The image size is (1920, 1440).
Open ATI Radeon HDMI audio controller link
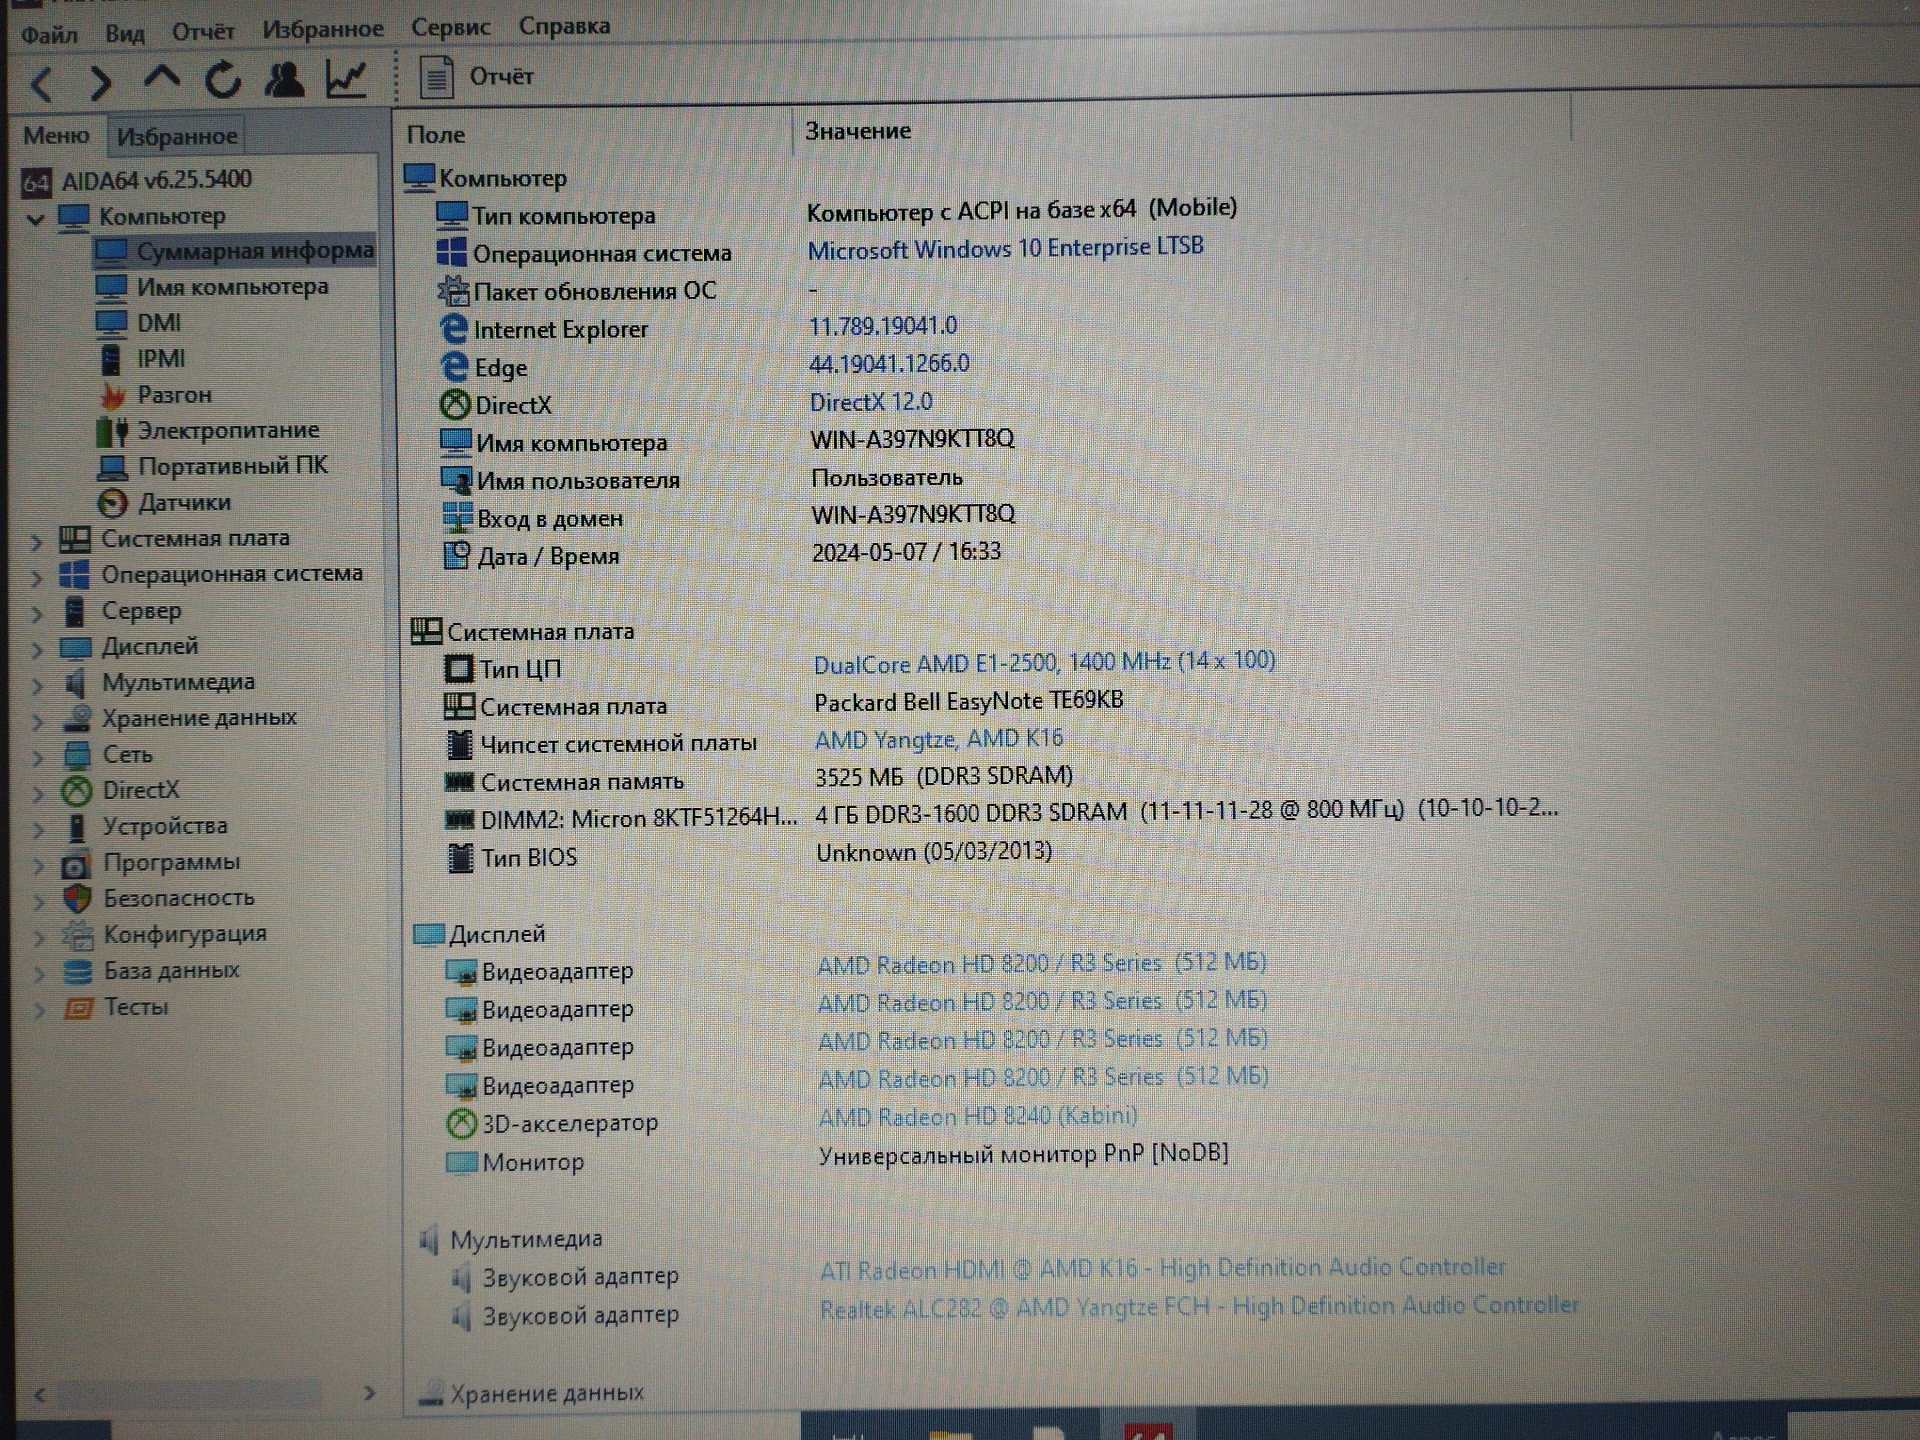tap(1163, 1269)
